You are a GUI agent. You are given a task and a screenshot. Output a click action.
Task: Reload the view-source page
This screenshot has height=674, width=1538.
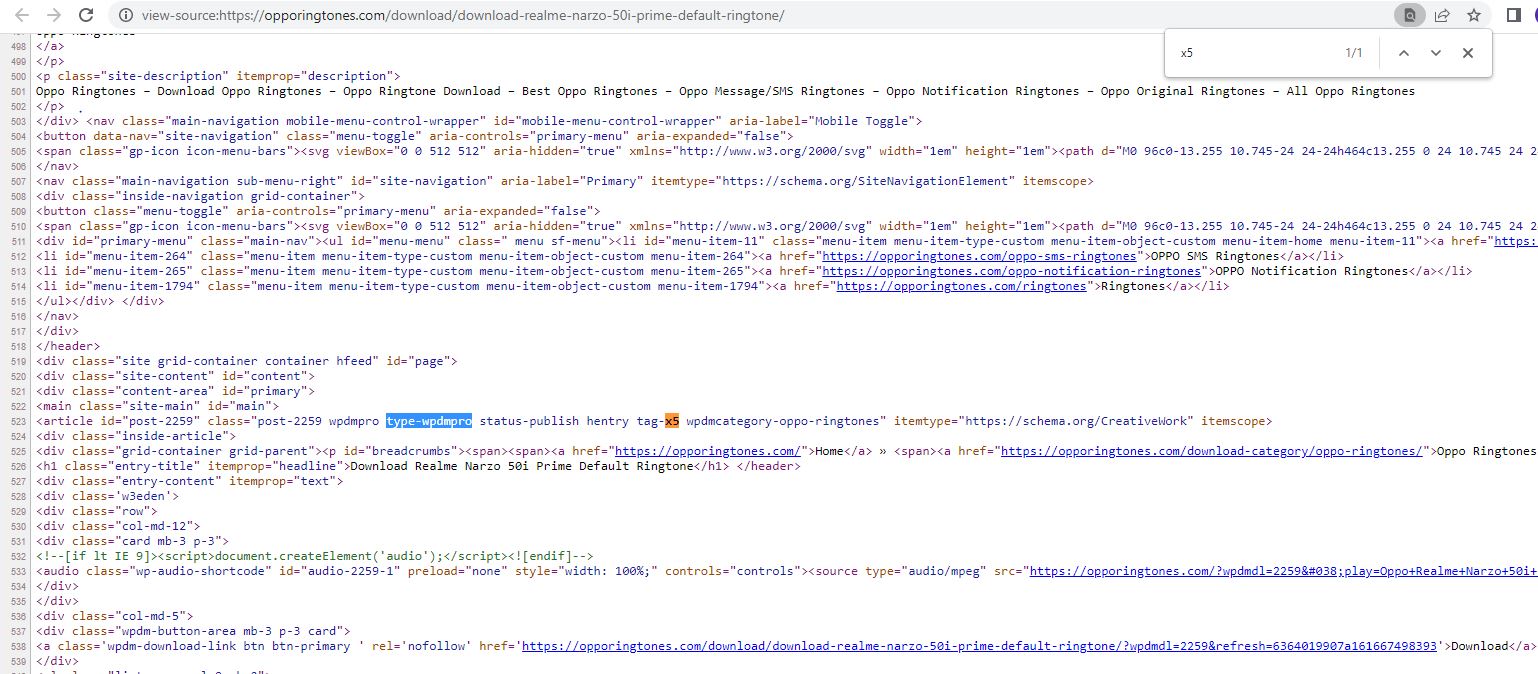(86, 15)
